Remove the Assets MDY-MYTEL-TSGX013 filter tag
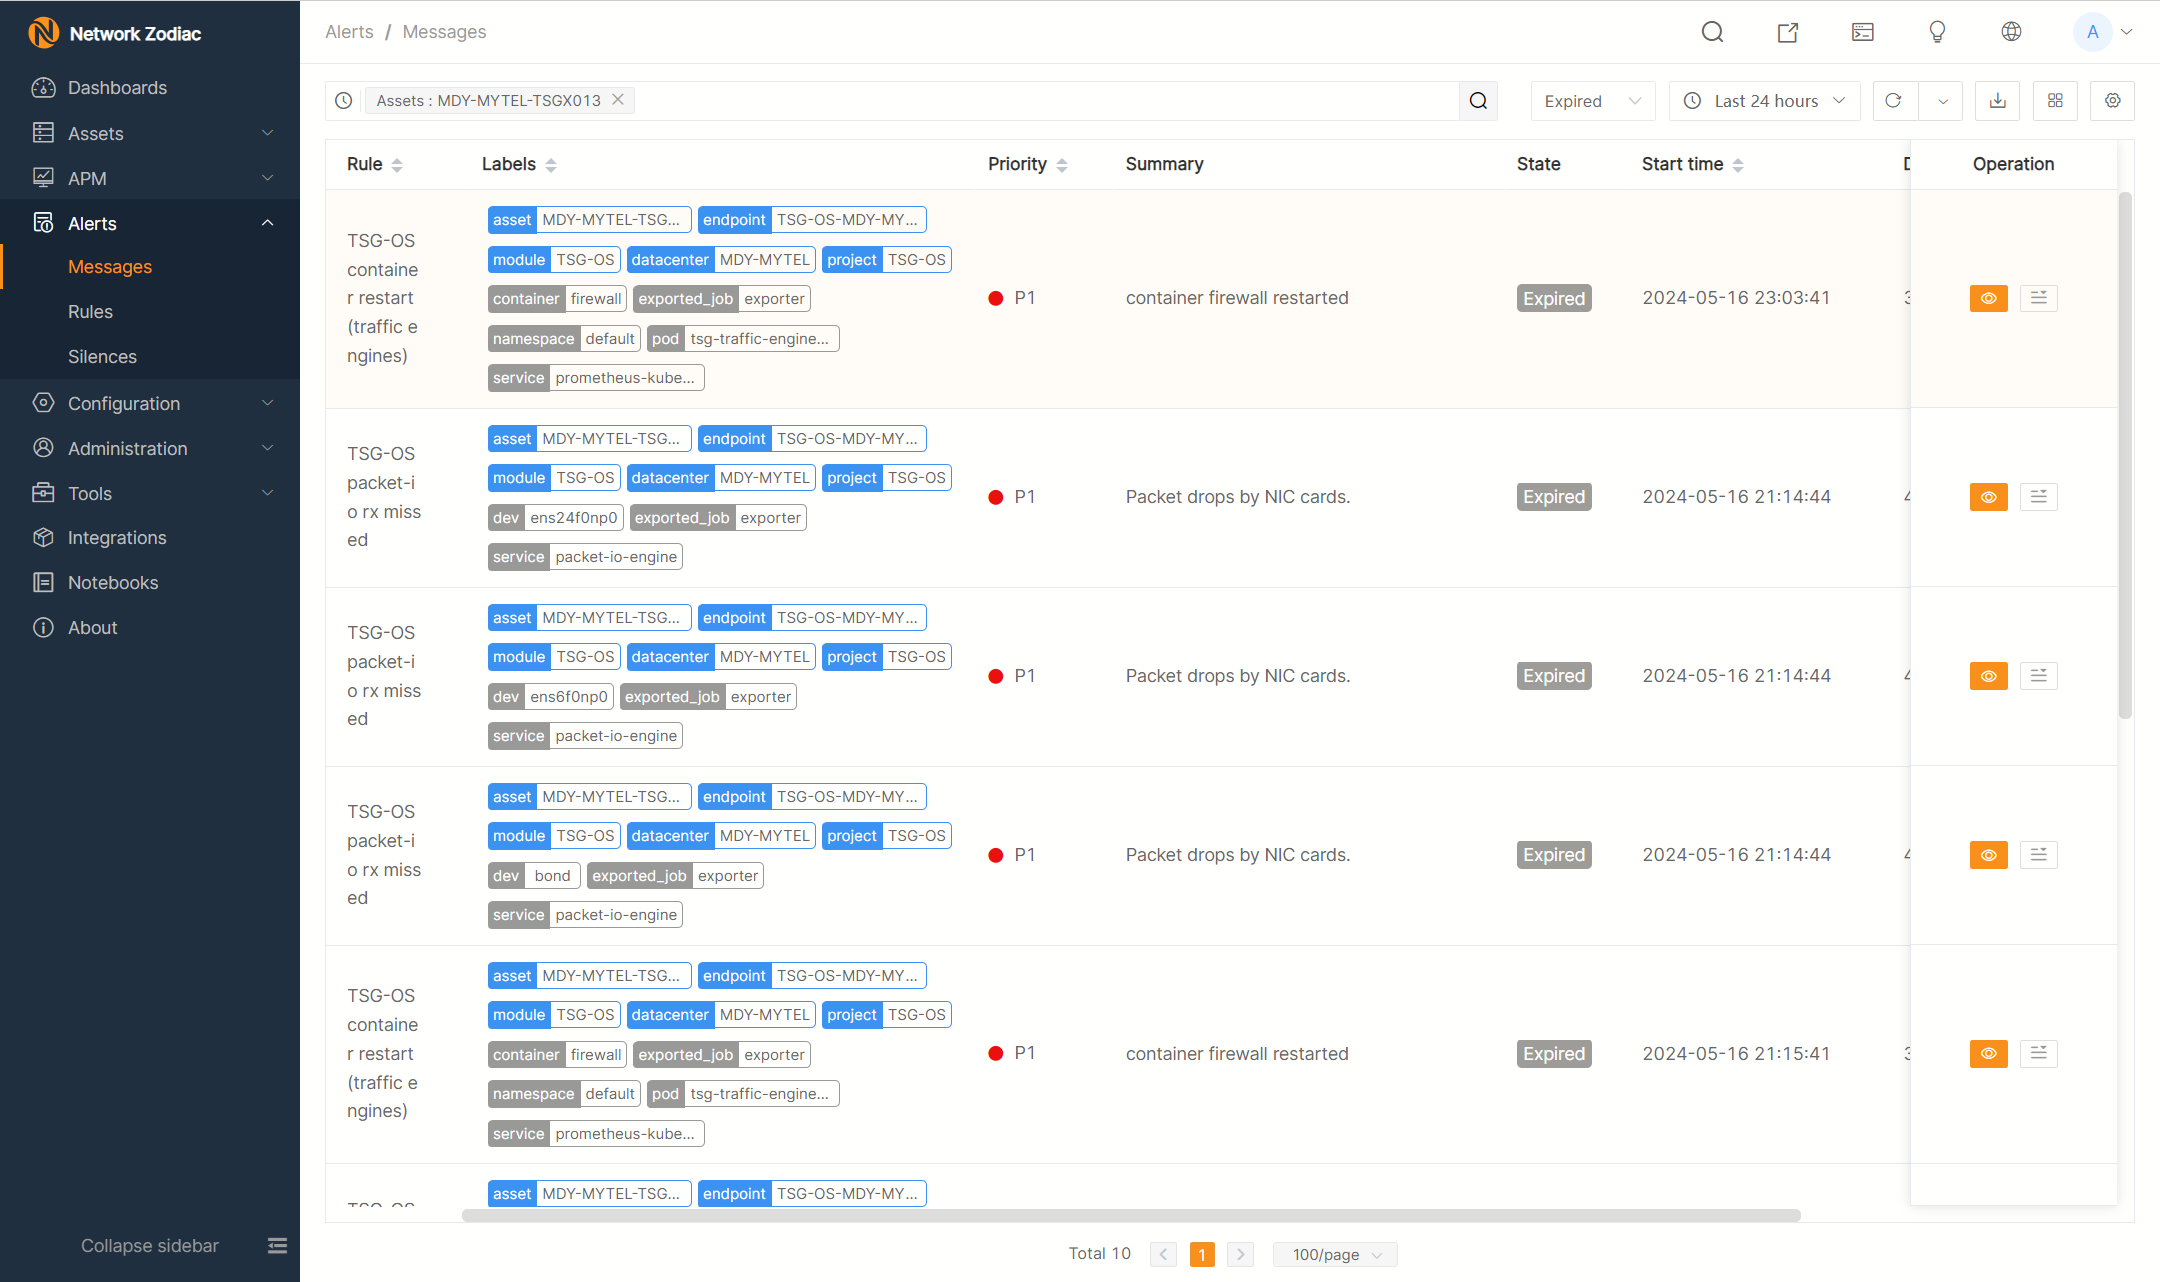This screenshot has width=2160, height=1282. click(x=618, y=100)
